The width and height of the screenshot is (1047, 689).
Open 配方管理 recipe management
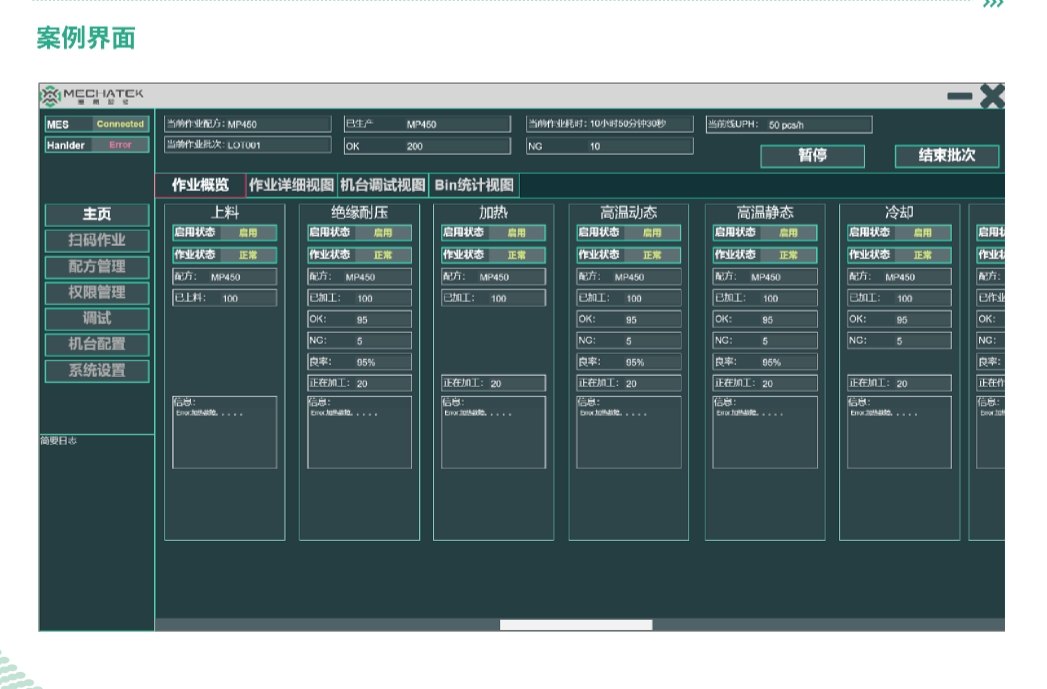96,267
